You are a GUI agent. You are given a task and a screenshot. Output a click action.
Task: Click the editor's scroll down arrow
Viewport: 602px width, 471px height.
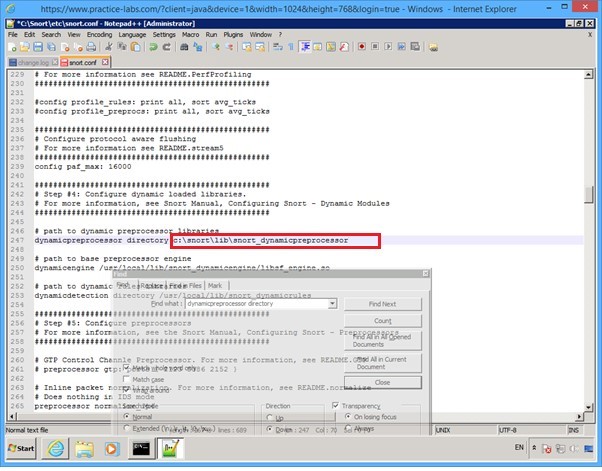click(588, 407)
